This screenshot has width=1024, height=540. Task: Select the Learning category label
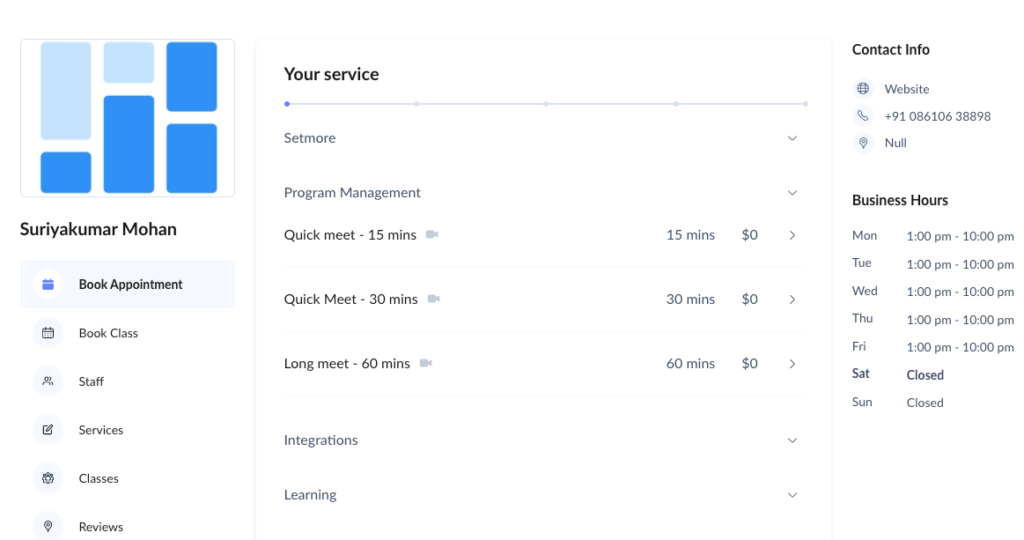(x=310, y=495)
